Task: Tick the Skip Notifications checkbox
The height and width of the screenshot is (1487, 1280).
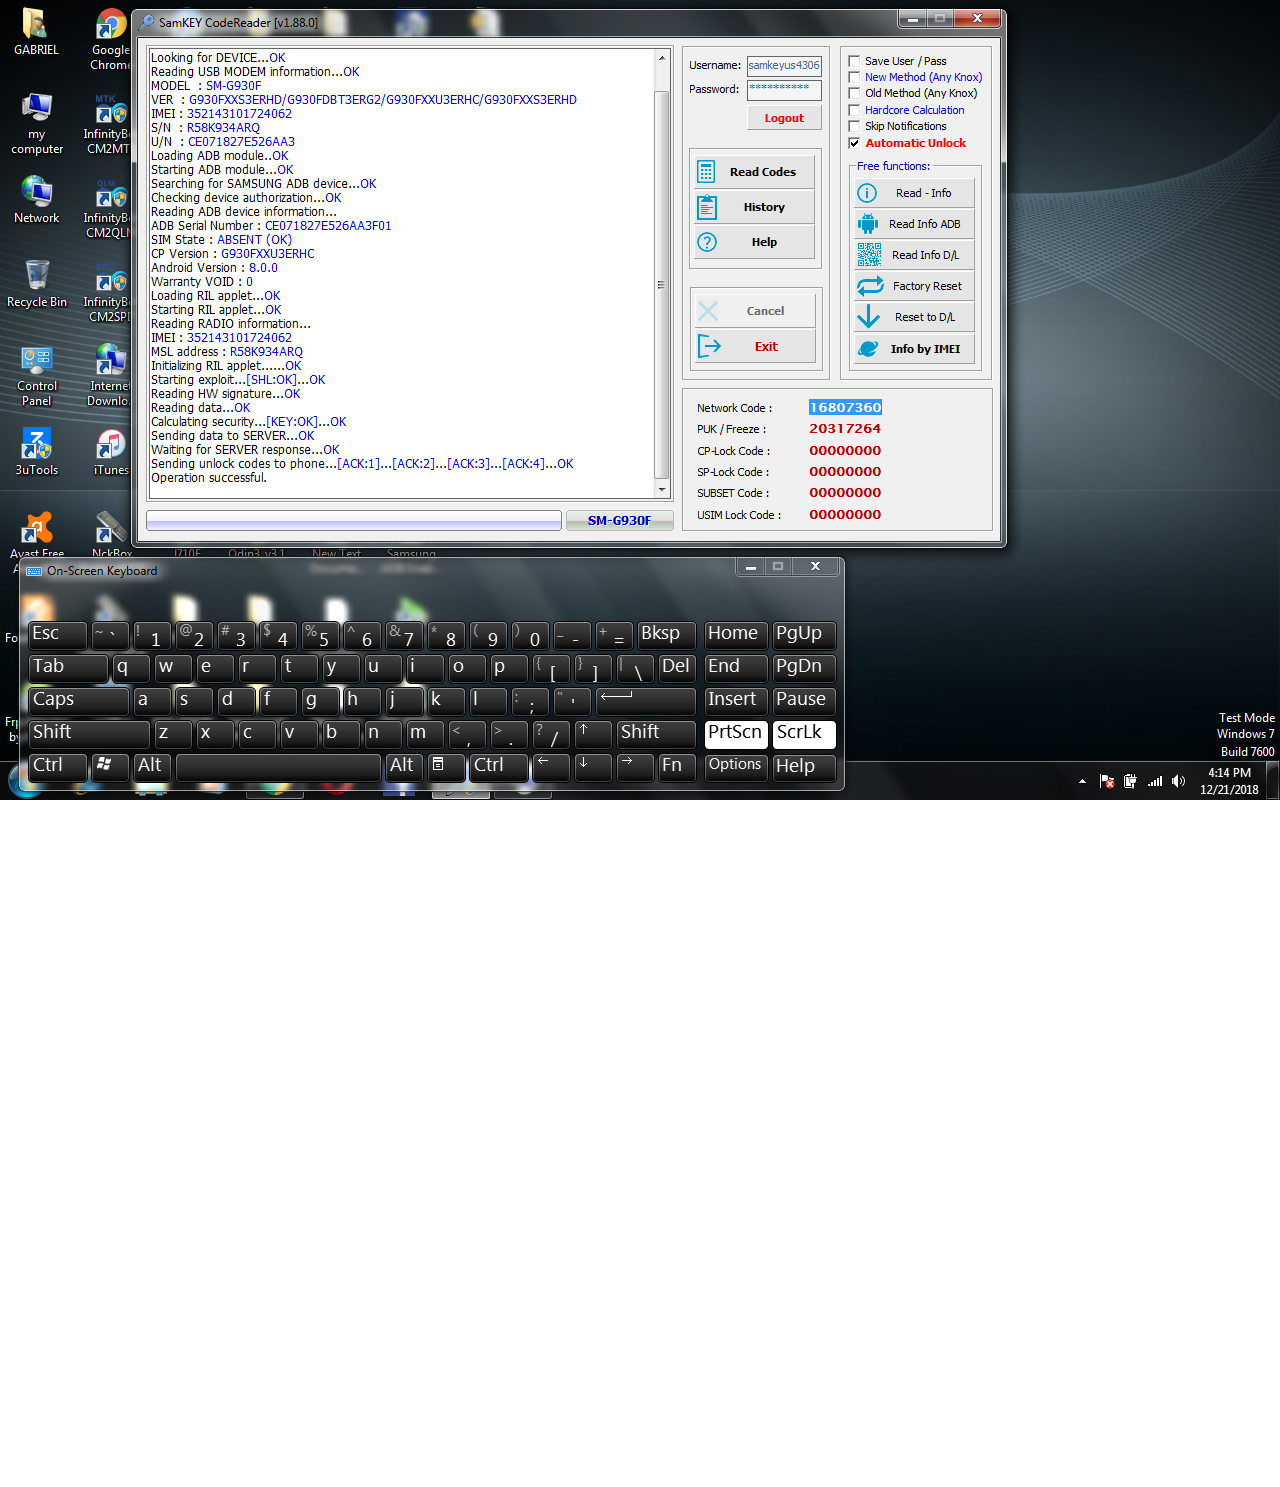Action: [x=854, y=126]
